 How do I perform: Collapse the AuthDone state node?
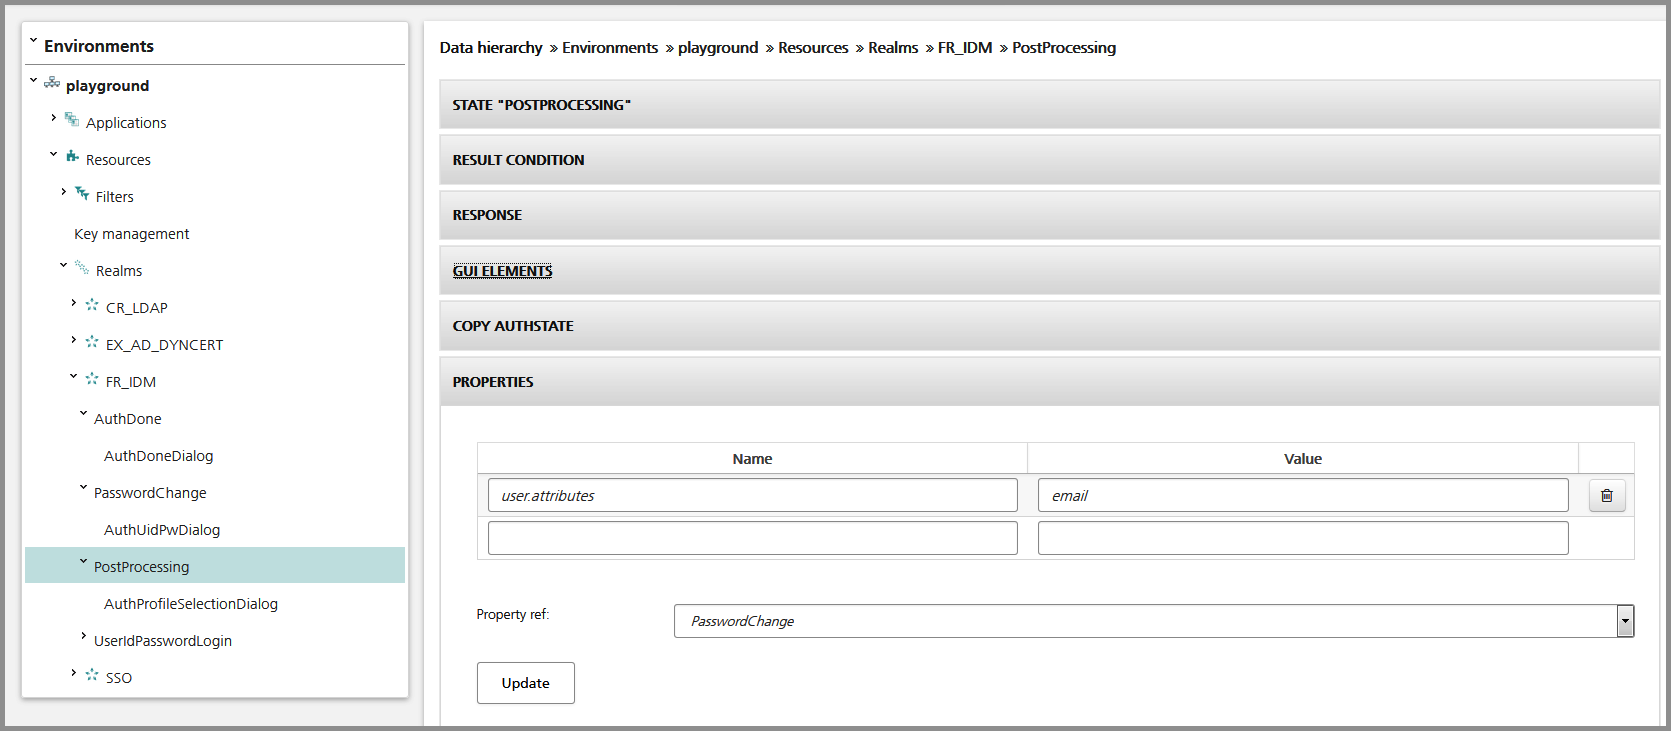(83, 414)
